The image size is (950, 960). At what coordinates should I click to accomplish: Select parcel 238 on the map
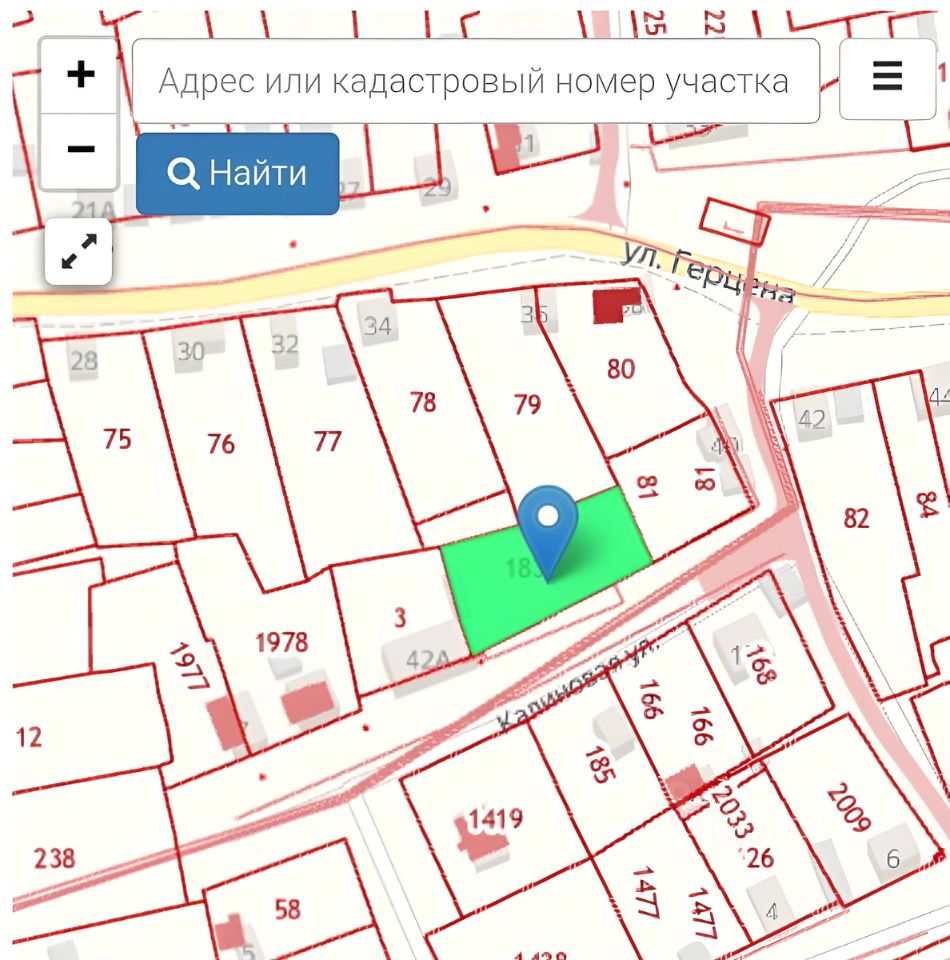click(x=54, y=858)
